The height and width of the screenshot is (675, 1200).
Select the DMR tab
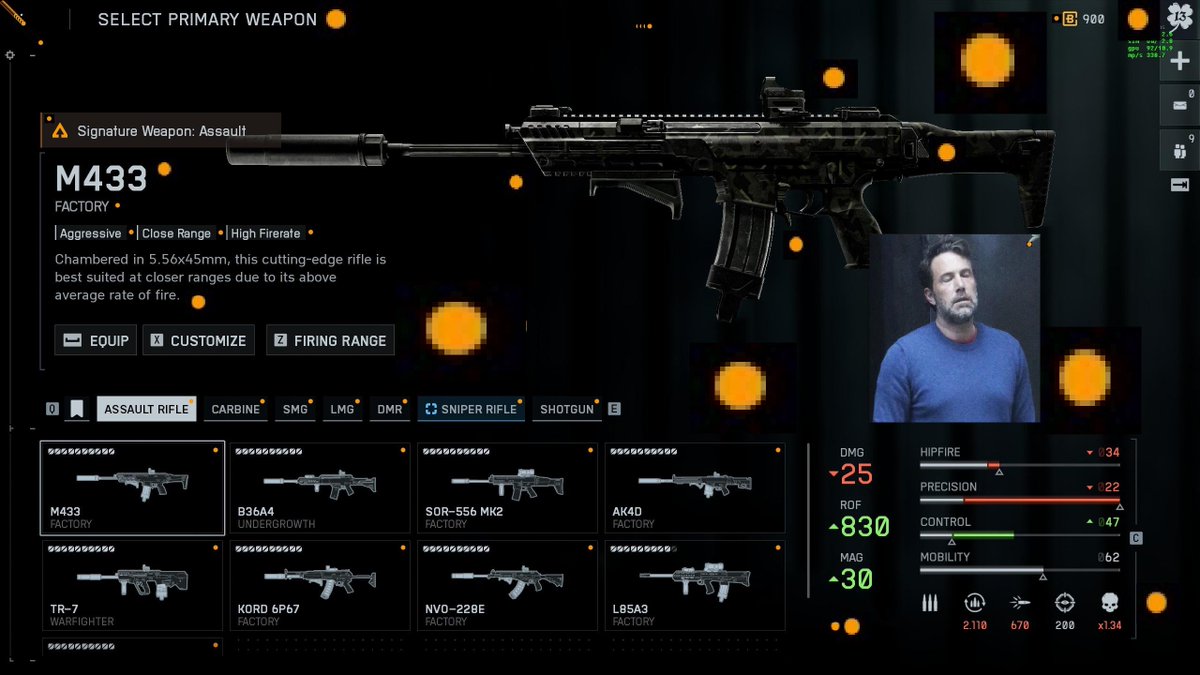point(390,409)
